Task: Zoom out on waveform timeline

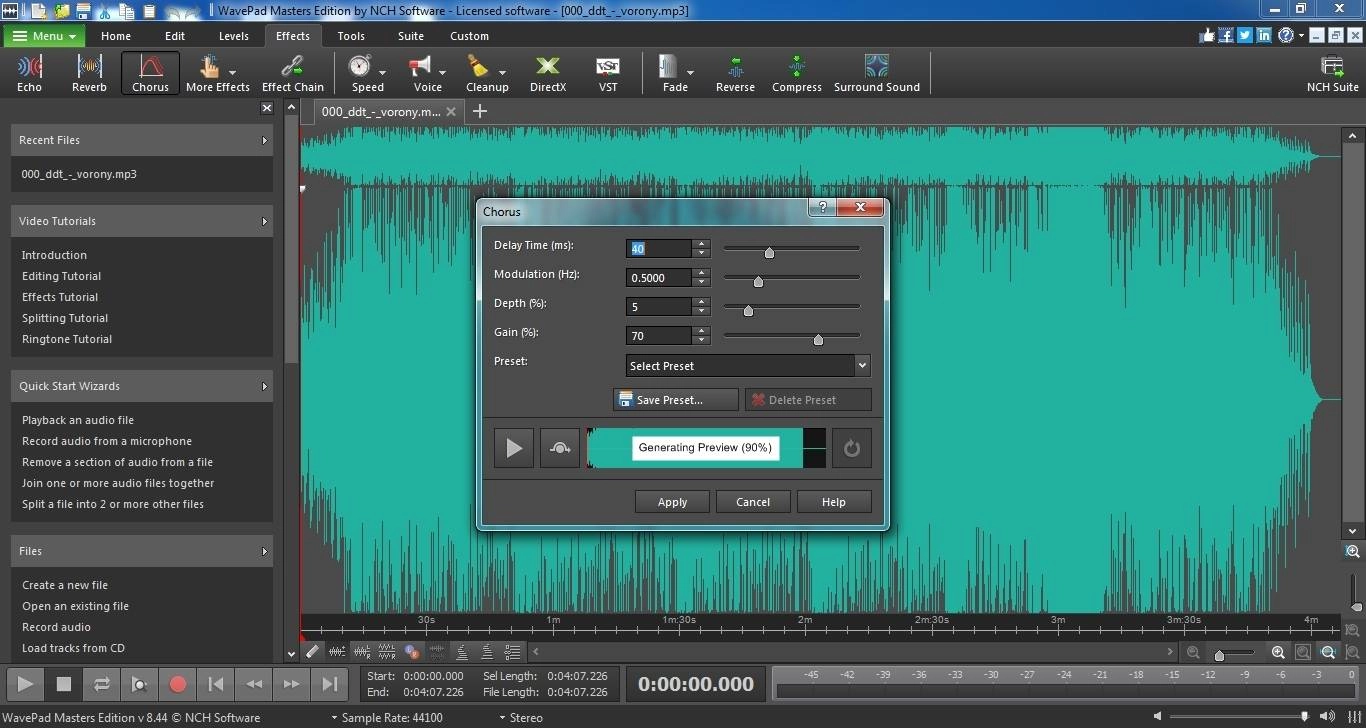Action: pyautogui.click(x=1193, y=652)
